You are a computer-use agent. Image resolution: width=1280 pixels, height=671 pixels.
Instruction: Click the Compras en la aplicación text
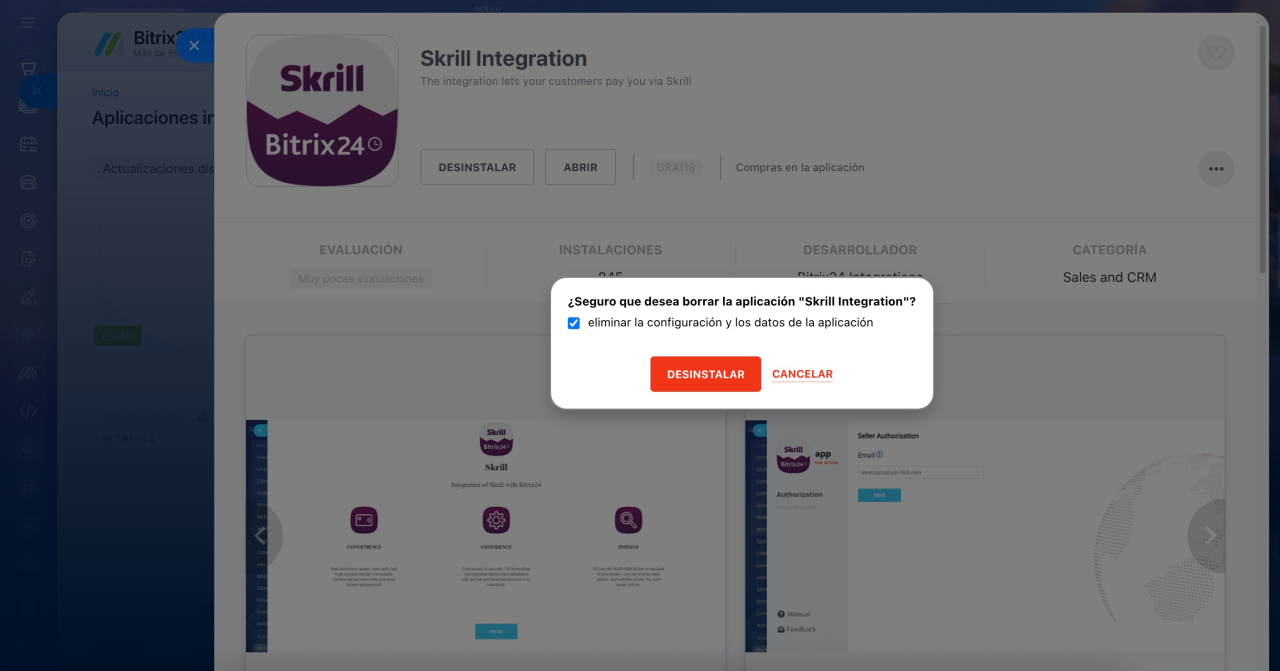point(800,167)
